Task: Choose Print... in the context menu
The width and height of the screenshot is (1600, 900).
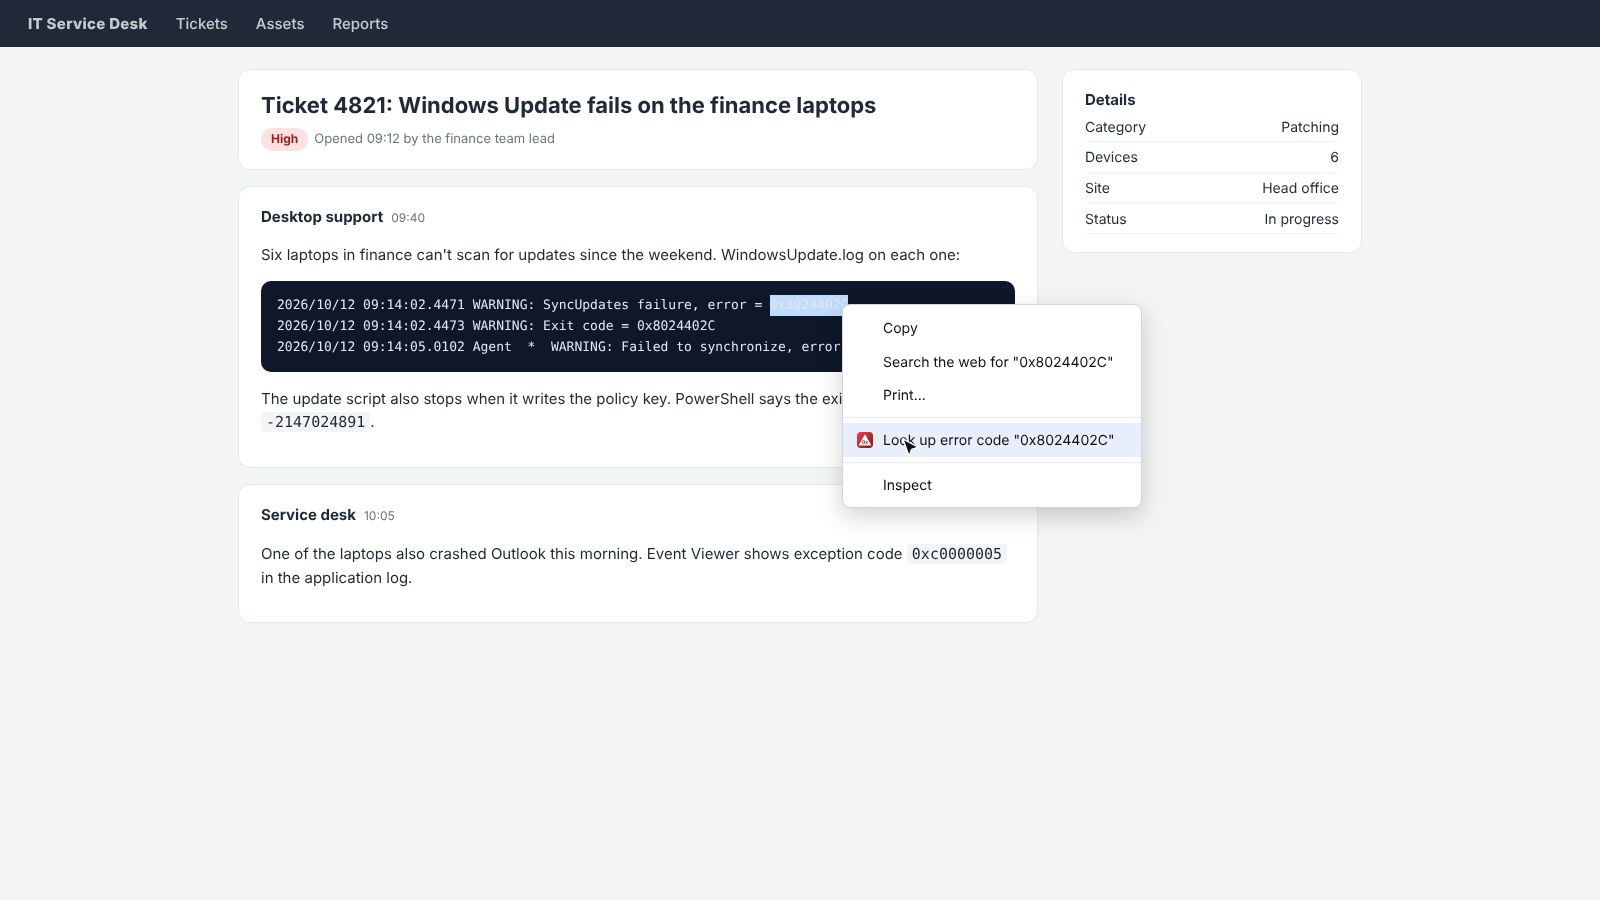Action: (992, 395)
